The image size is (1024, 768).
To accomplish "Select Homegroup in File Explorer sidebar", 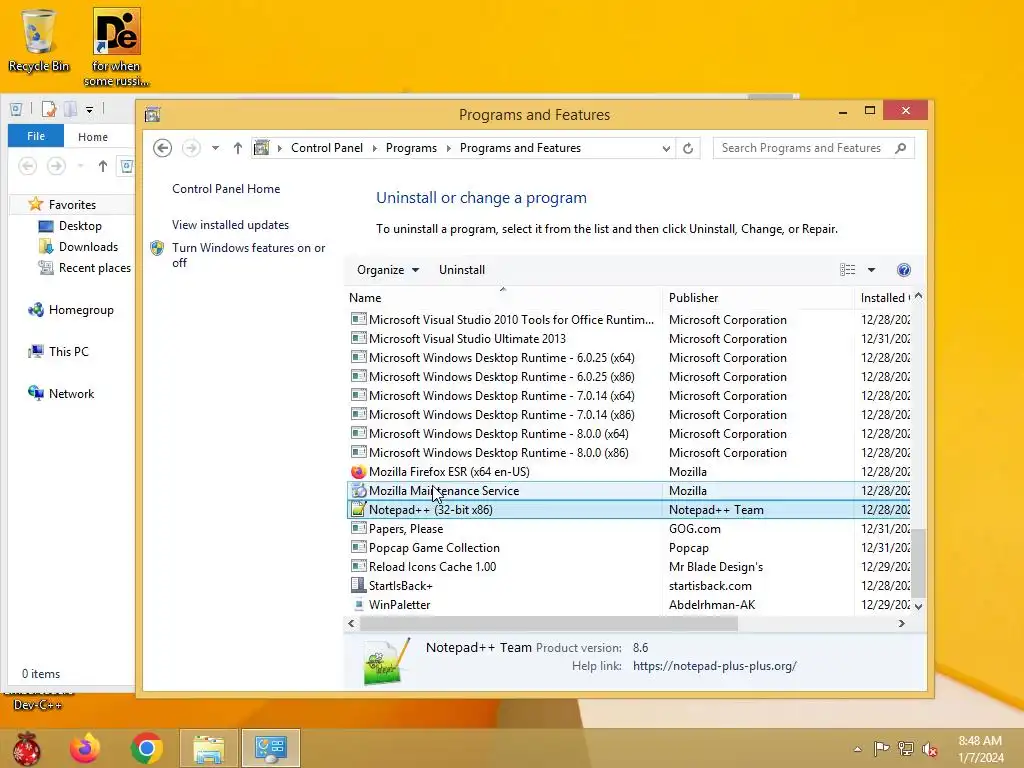I will click(81, 310).
